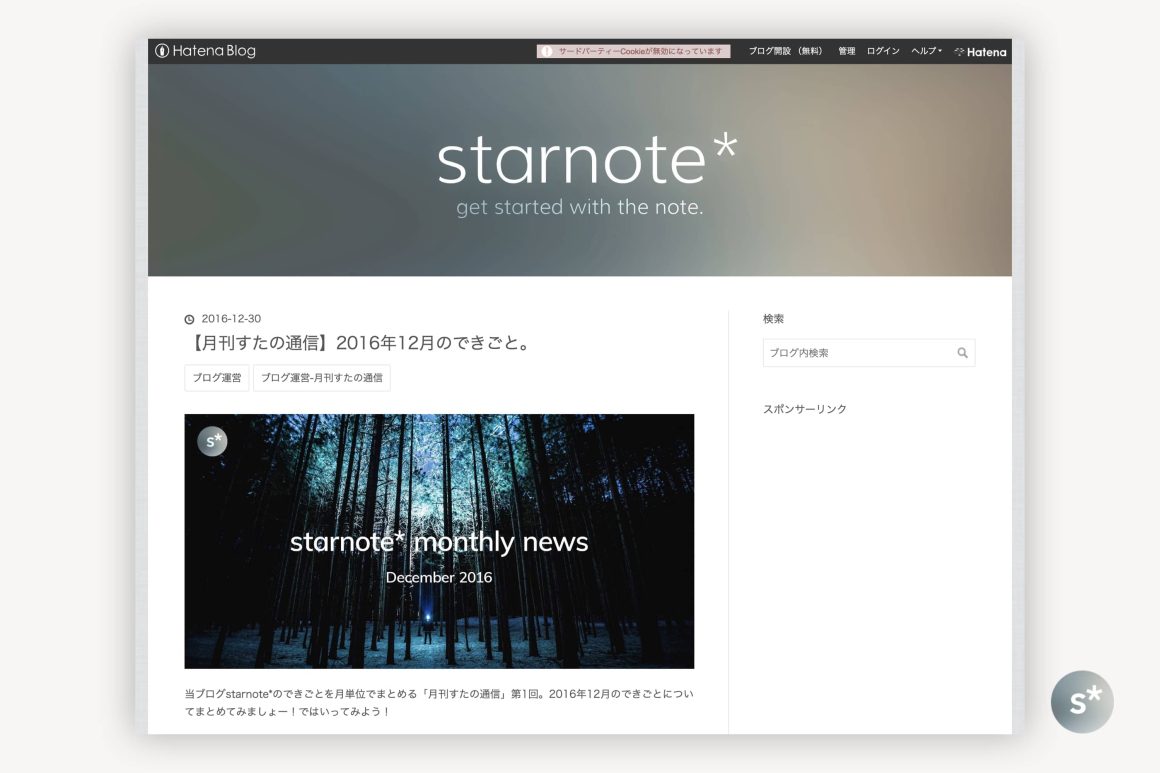Click the s* badge on article image
Screen dimensions: 1160x773
coord(212,441)
